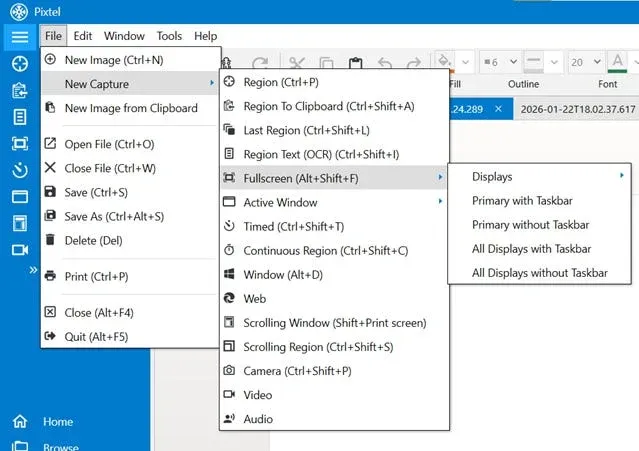Screen dimensions: 639x451
Task: Choose New Image from Clipboard
Action: coord(130,108)
